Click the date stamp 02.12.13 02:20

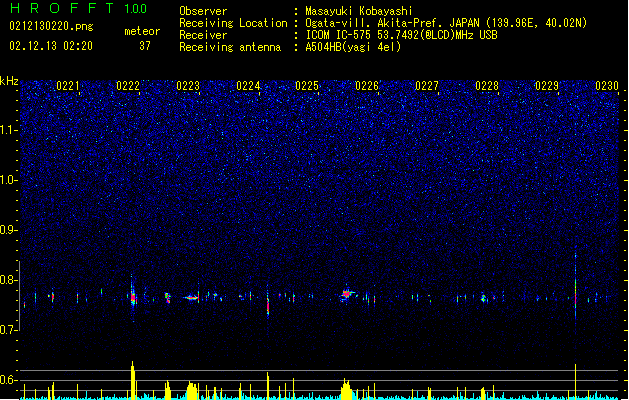(x=51, y=46)
